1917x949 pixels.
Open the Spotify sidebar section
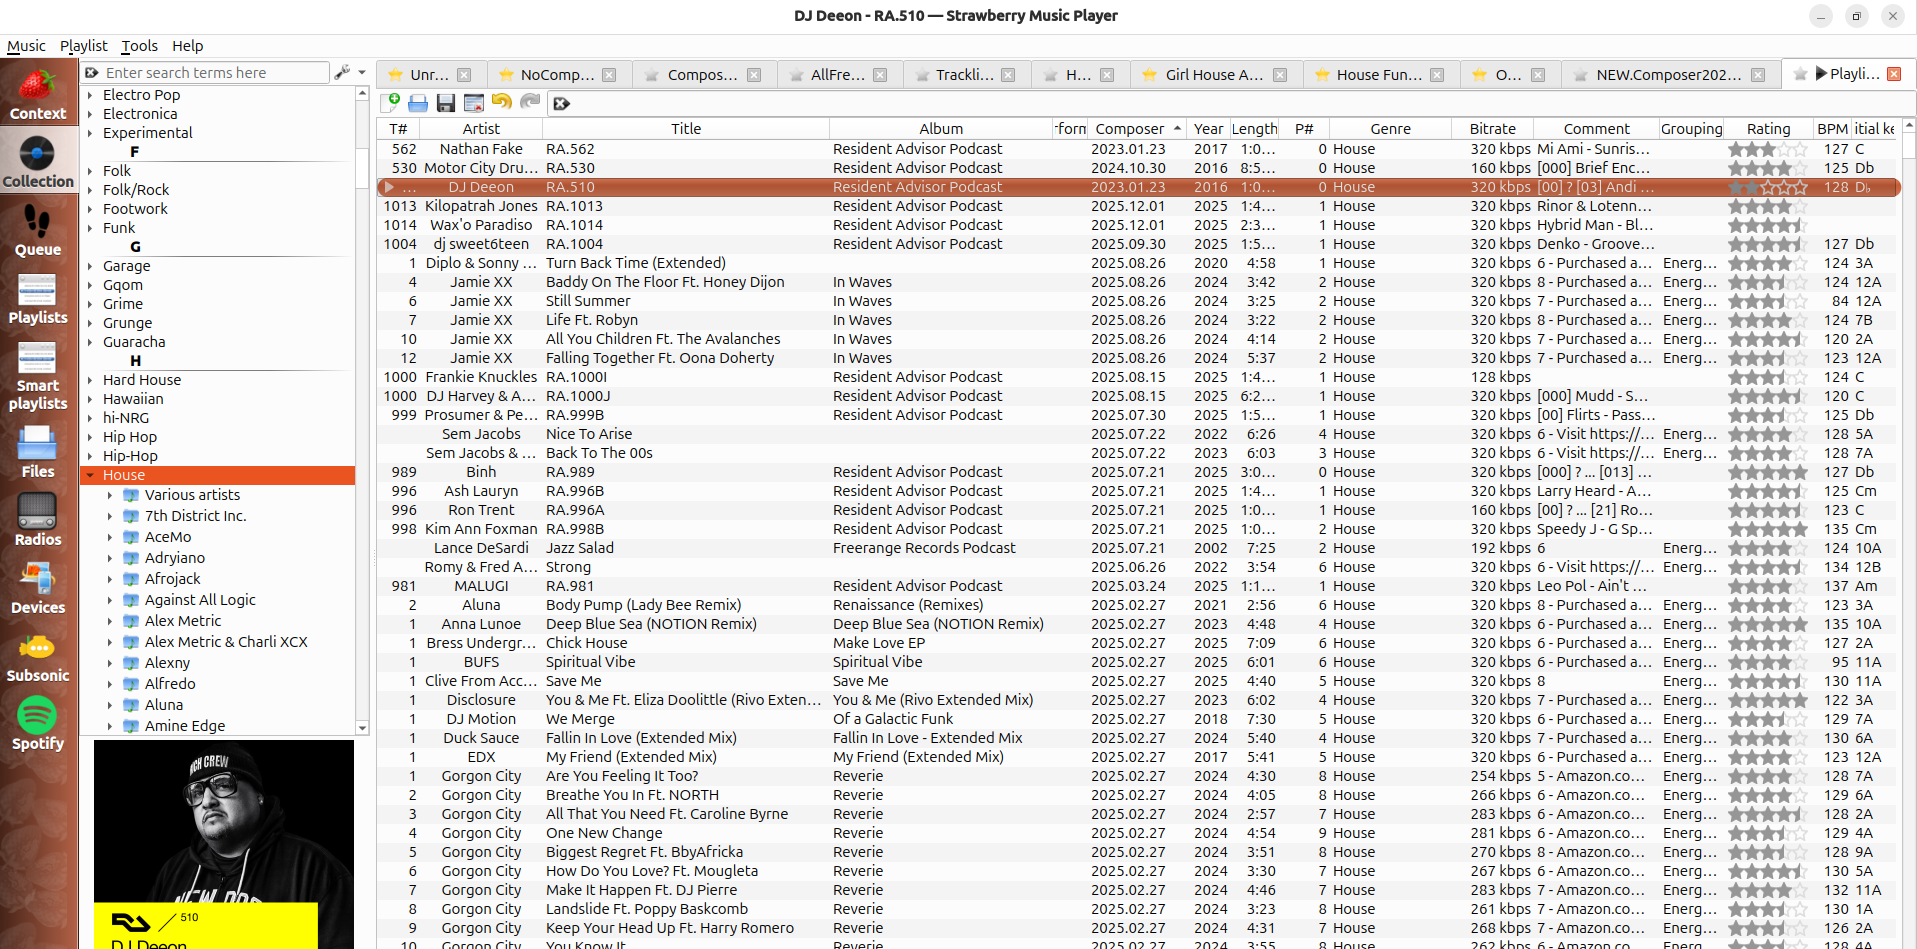38,724
